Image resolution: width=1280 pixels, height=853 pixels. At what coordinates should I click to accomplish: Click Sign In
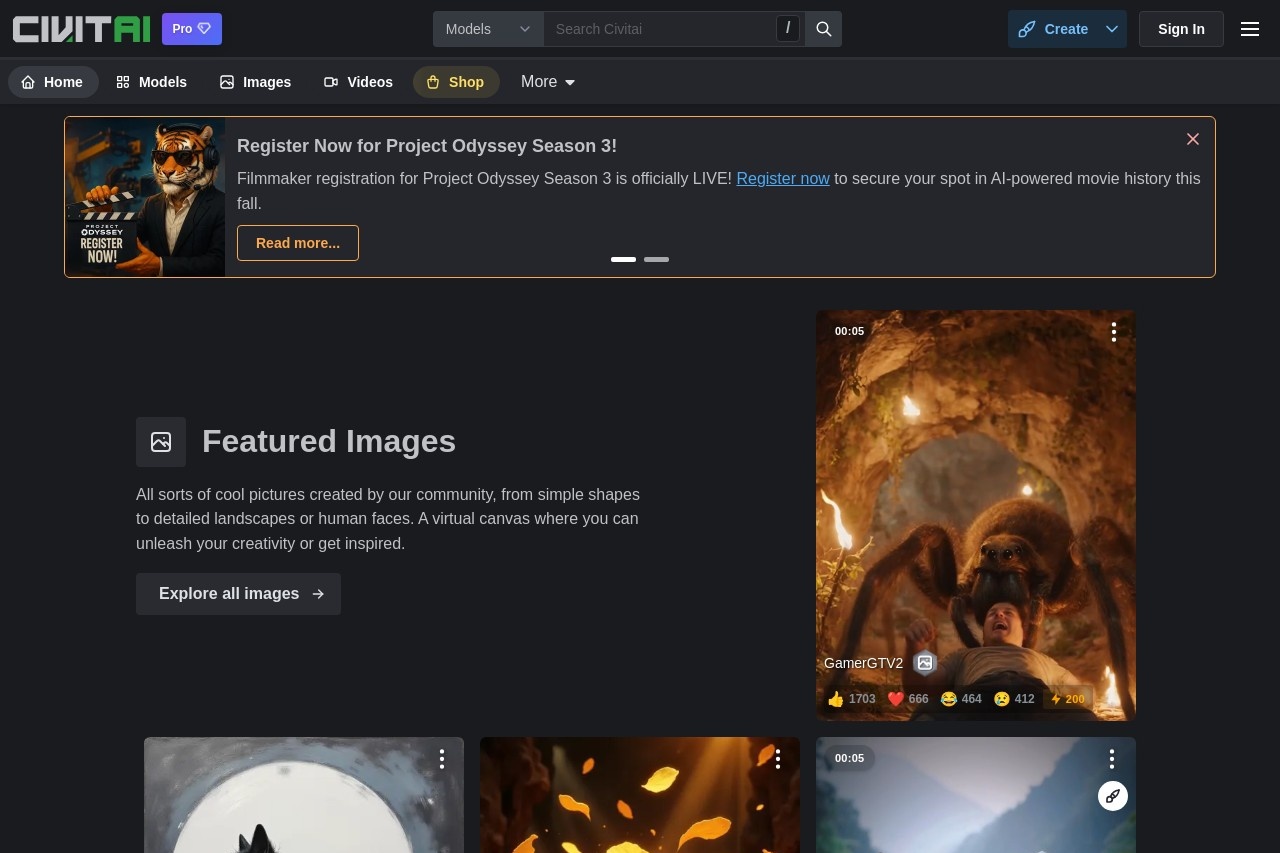coord(1181,29)
